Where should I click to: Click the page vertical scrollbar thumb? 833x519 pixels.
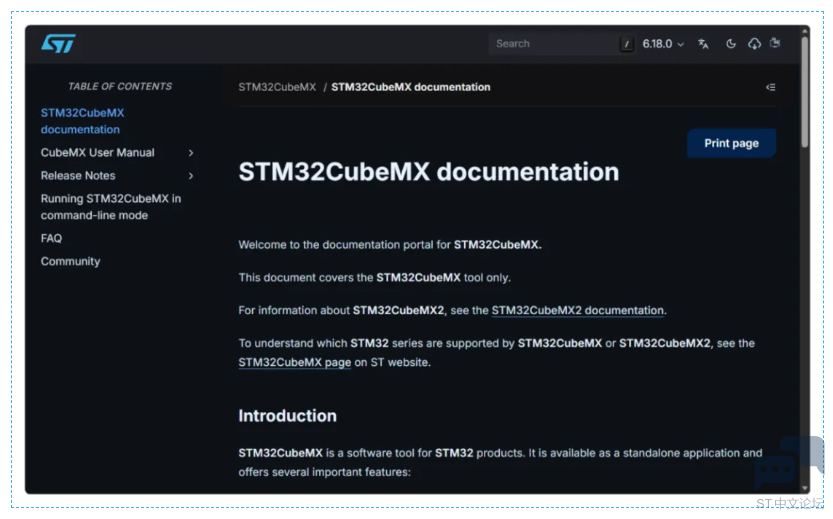pos(805,90)
